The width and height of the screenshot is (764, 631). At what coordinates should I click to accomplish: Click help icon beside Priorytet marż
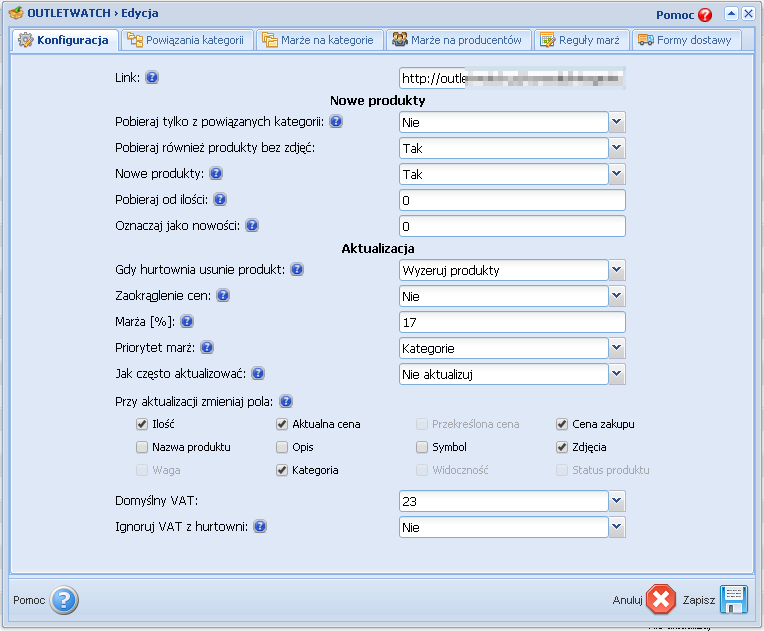207,347
